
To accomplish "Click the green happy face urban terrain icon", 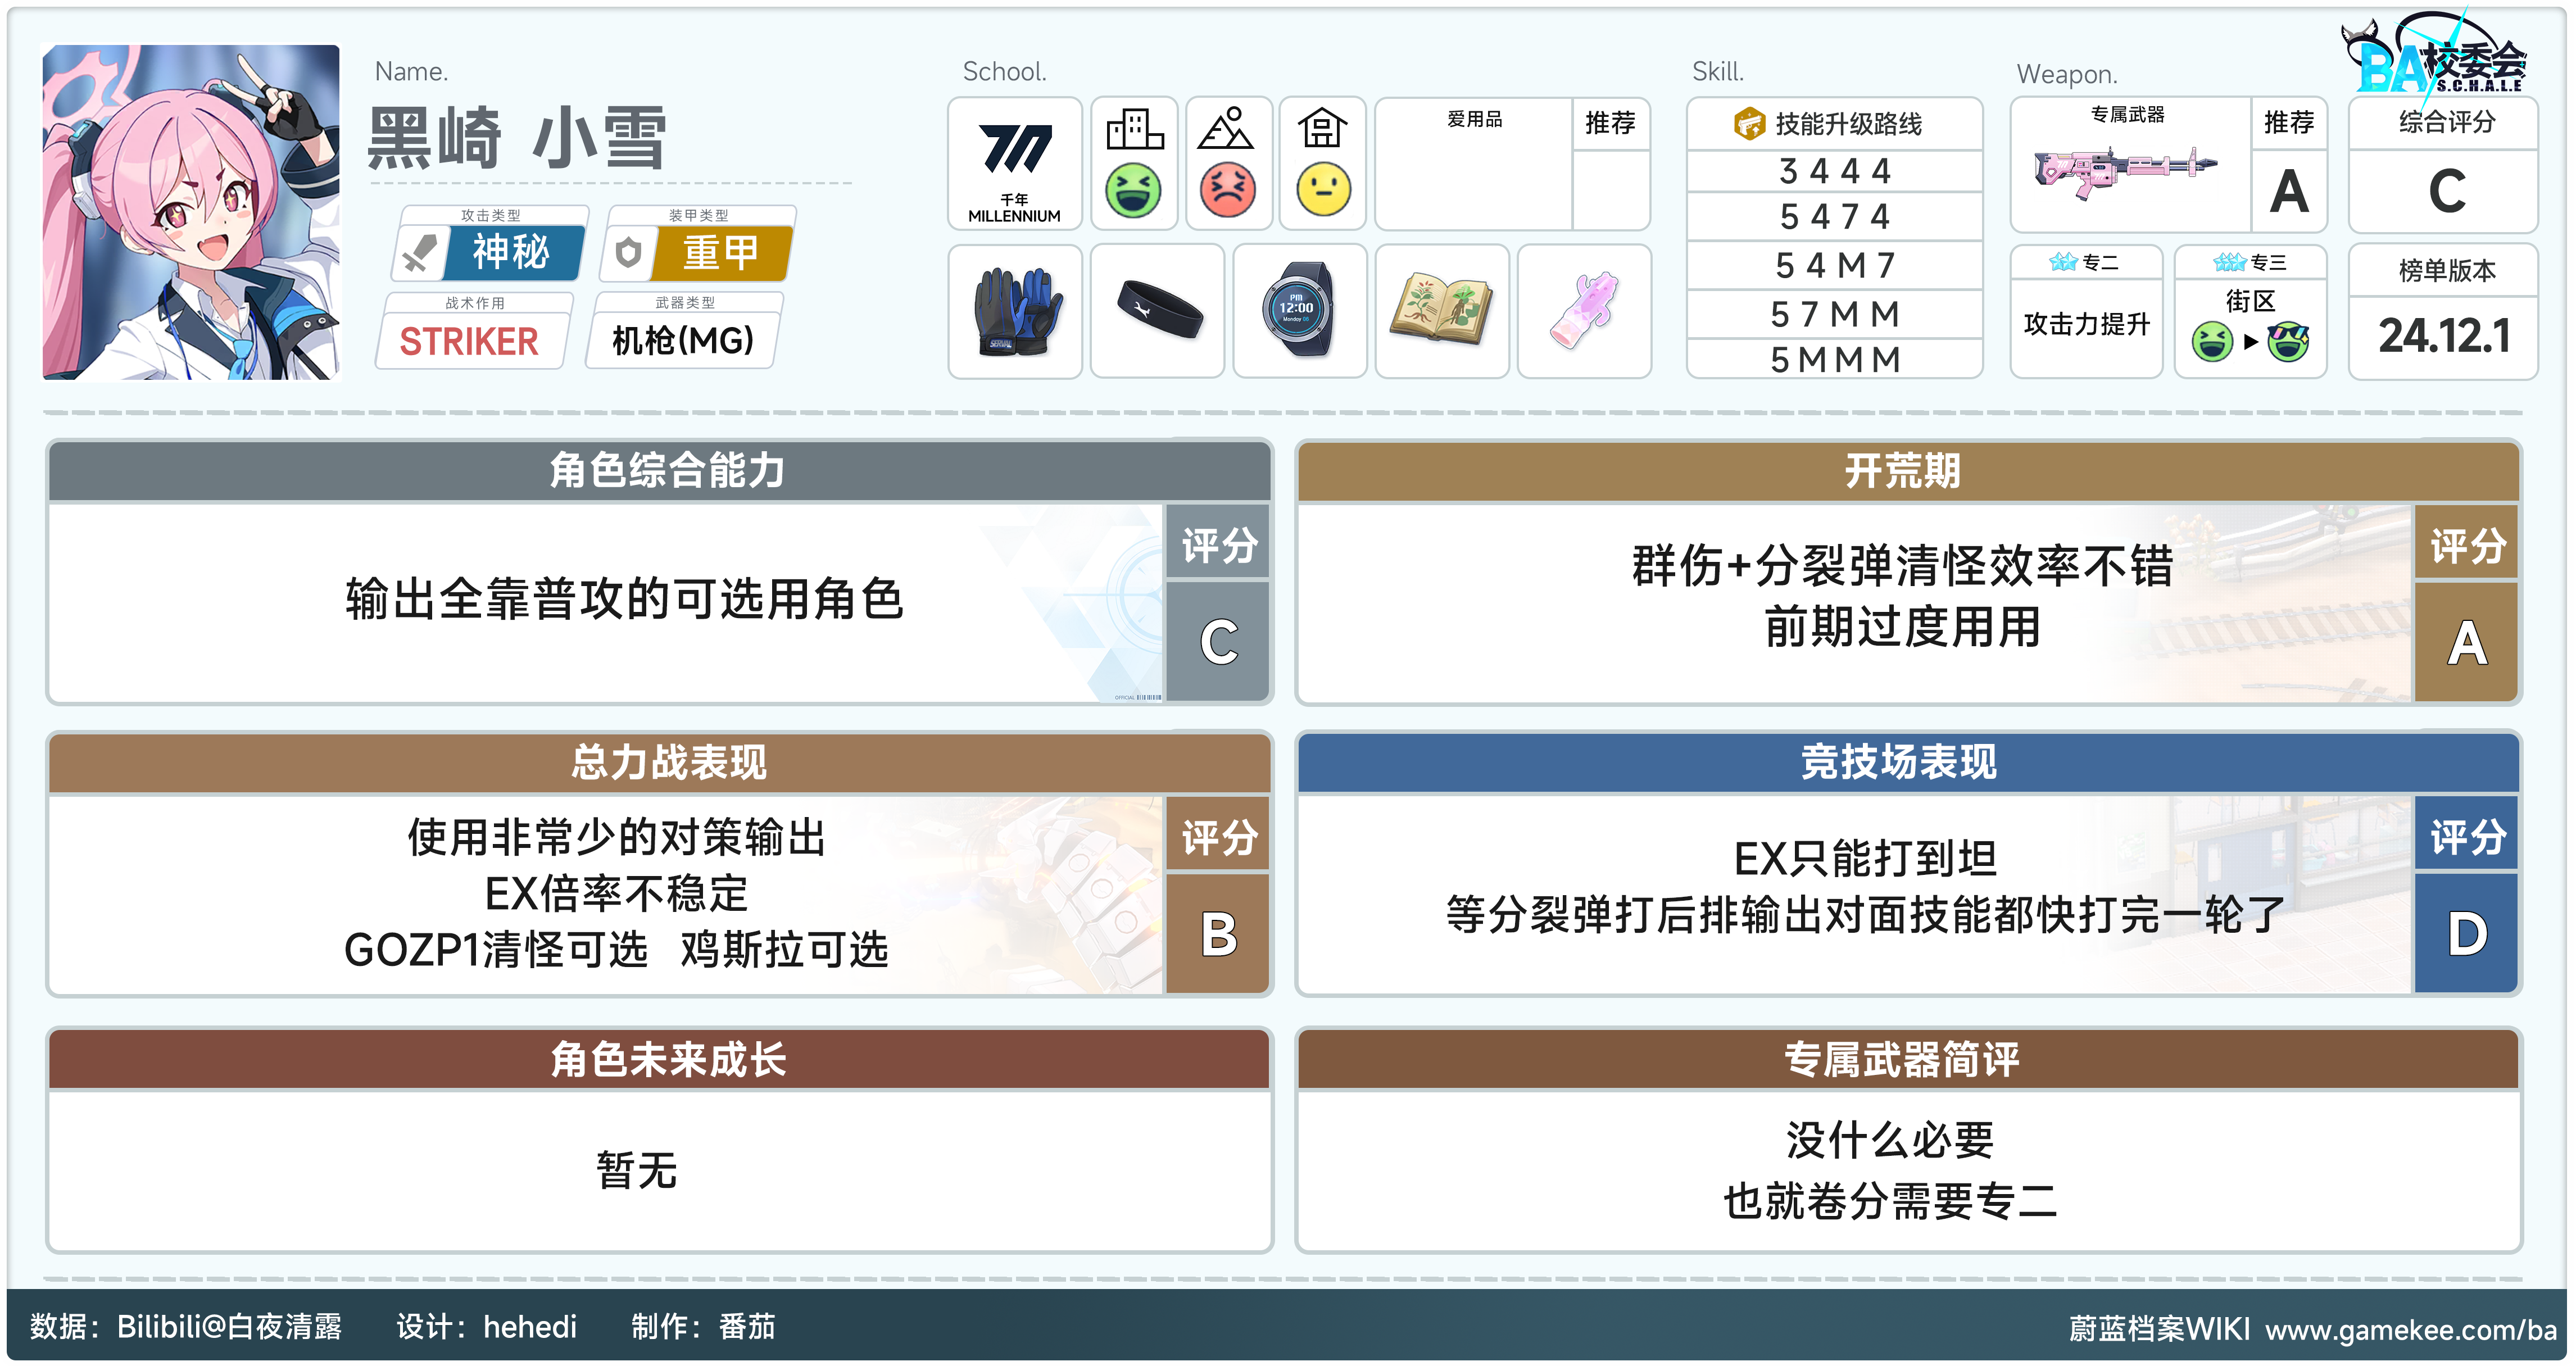I will point(1133,190).
